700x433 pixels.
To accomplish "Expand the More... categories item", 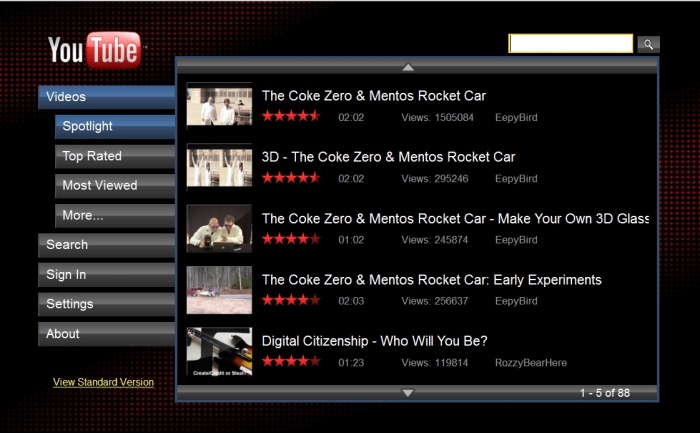I will tap(115, 216).
